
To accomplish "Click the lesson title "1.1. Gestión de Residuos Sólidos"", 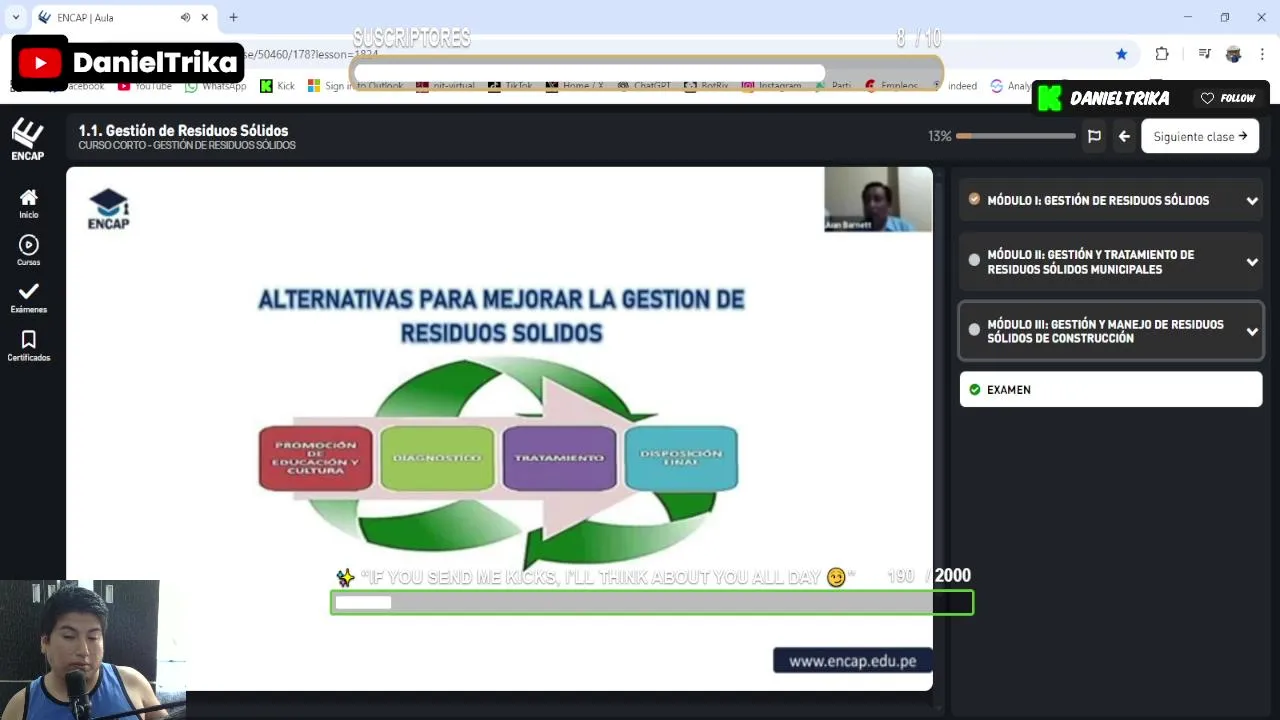I will click(x=183, y=130).
